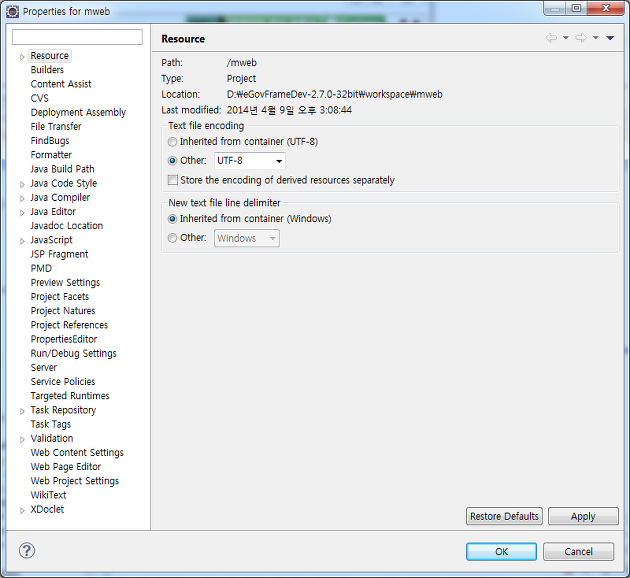
Task: Click the Cancel button
Action: click(x=579, y=551)
